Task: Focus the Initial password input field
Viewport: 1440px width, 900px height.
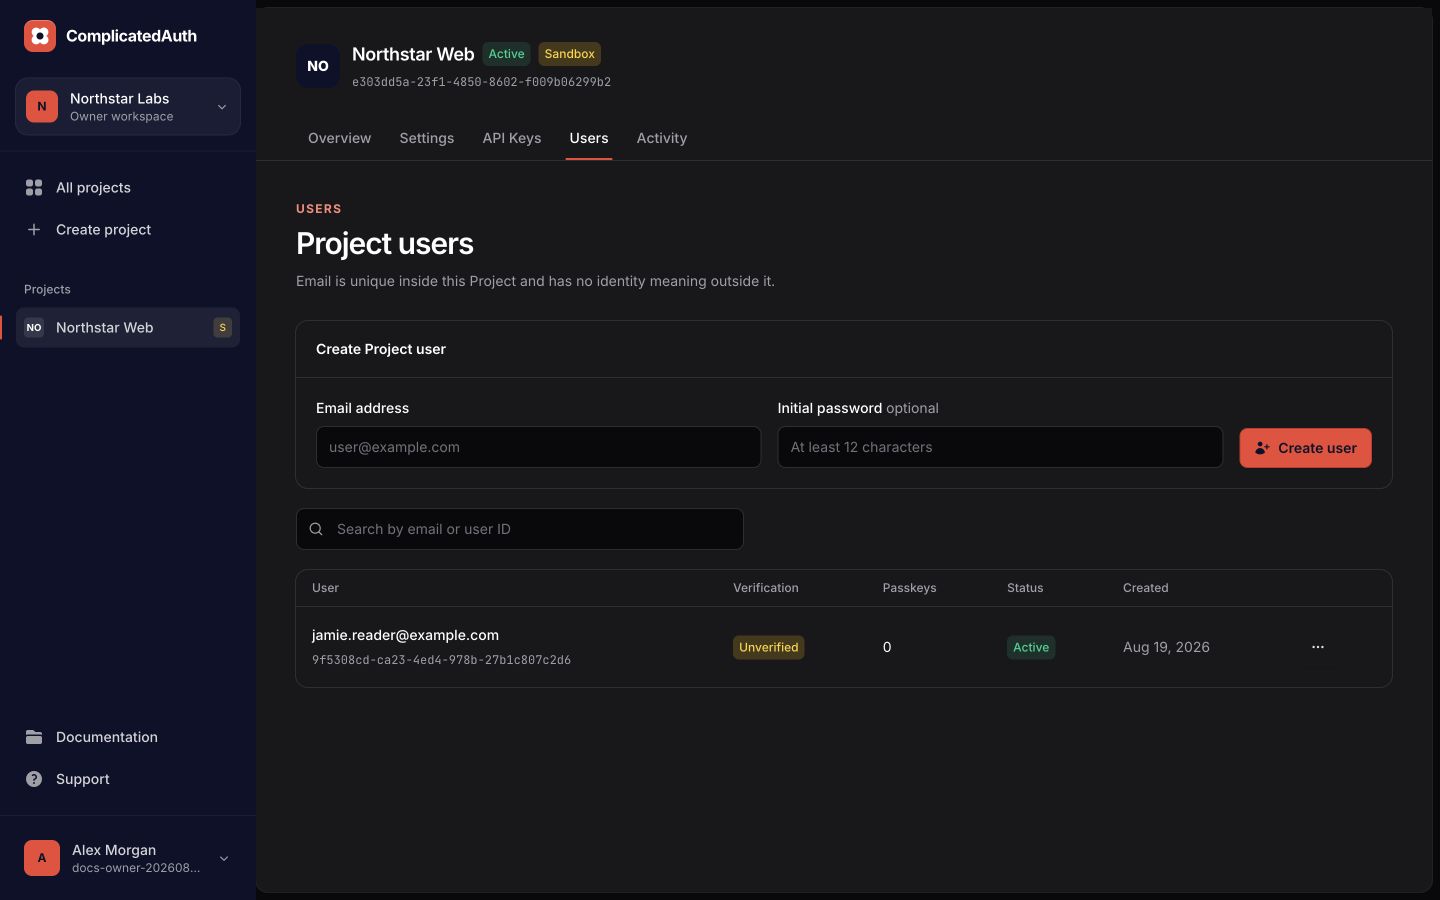Action: (x=1000, y=447)
